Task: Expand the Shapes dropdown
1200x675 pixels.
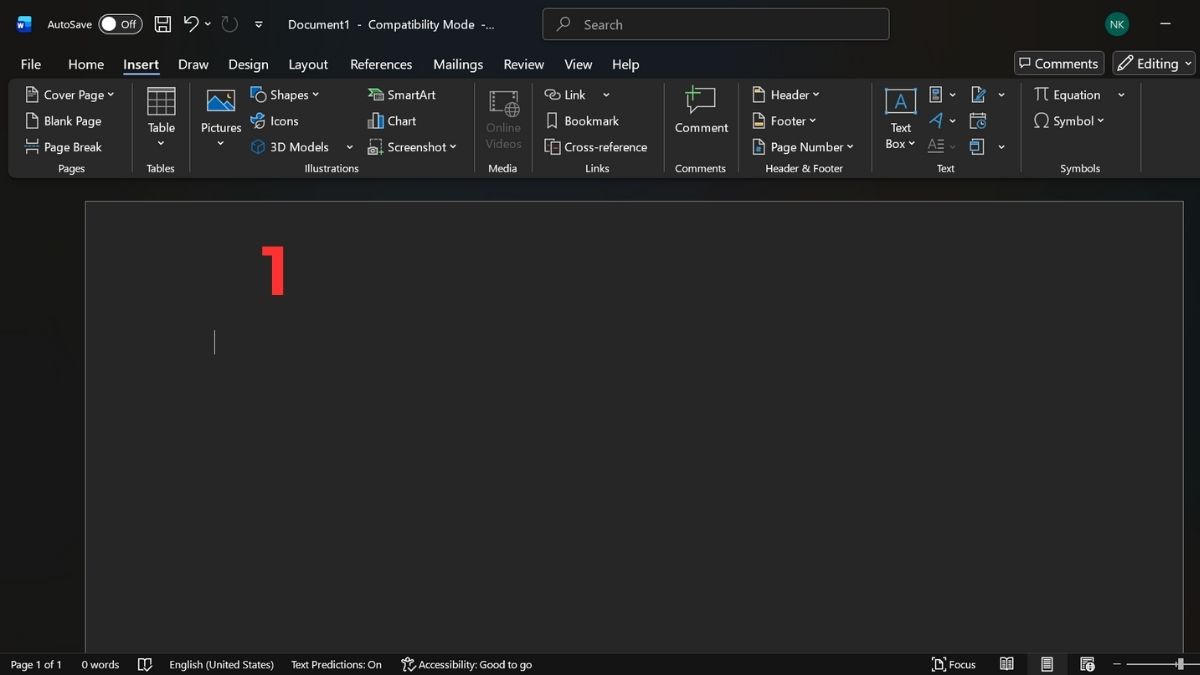Action: [x=285, y=95]
